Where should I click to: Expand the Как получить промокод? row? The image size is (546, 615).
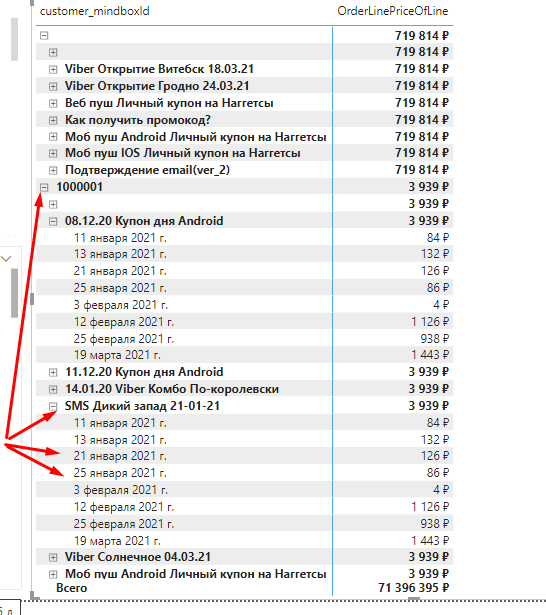point(53,120)
